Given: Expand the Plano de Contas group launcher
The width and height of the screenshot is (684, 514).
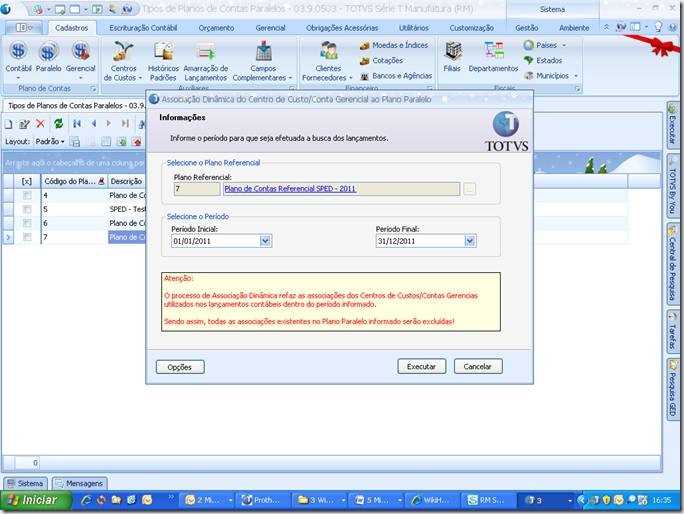Looking at the screenshot, I should 92,89.
